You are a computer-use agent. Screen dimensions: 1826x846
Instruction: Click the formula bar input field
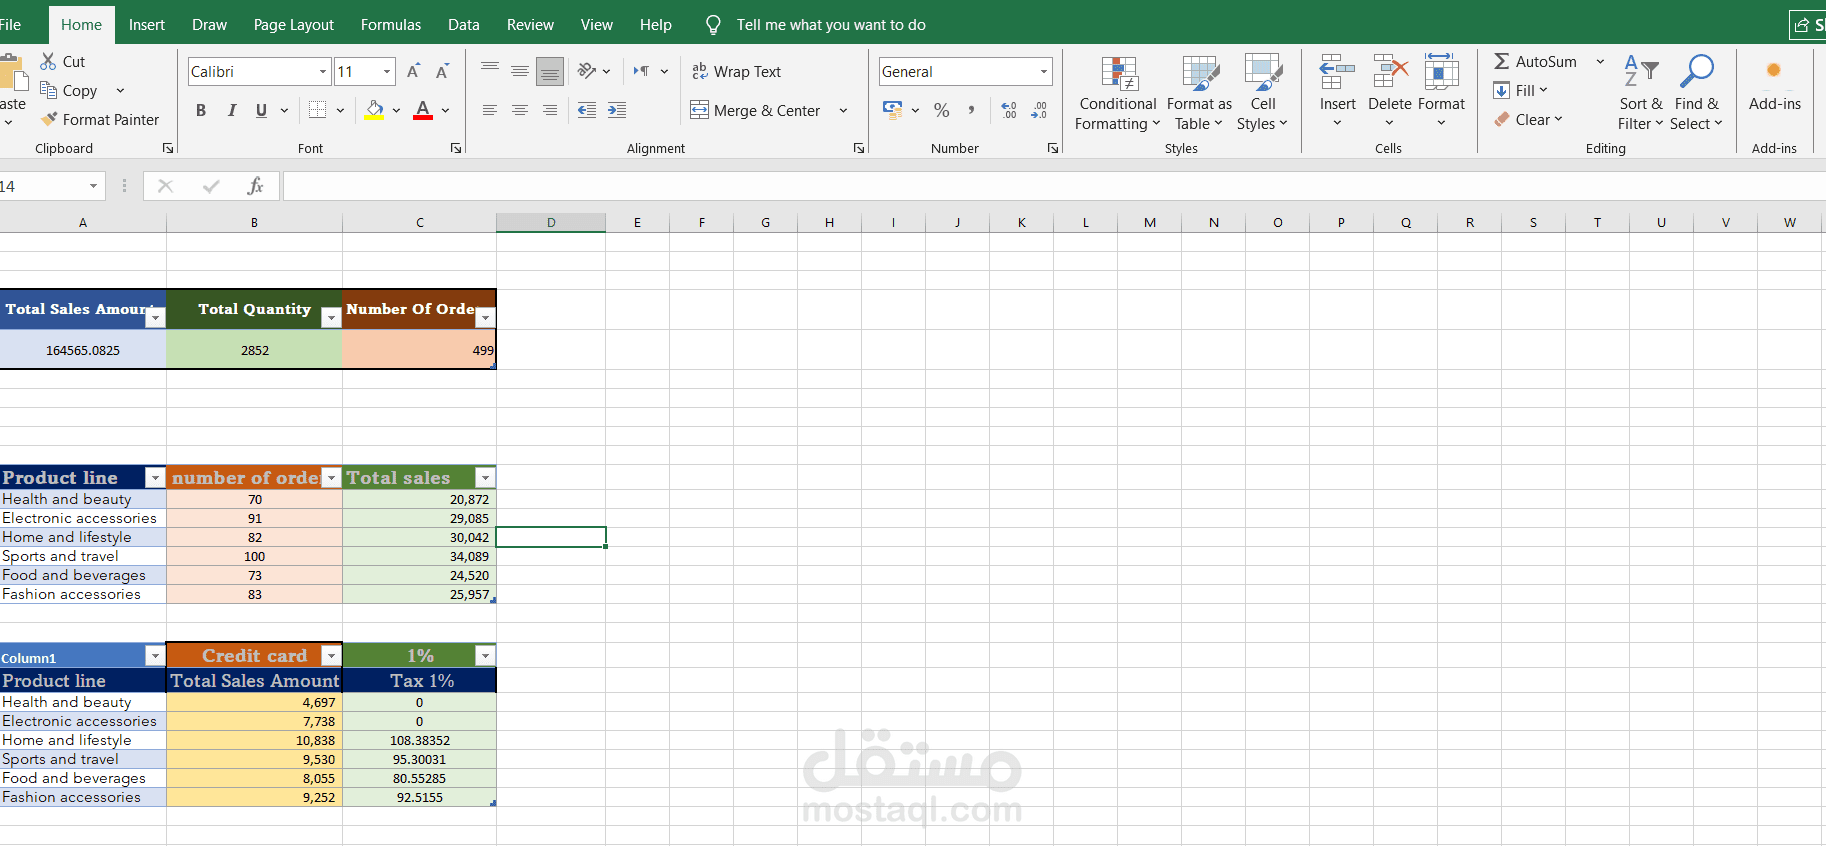click(x=1054, y=186)
